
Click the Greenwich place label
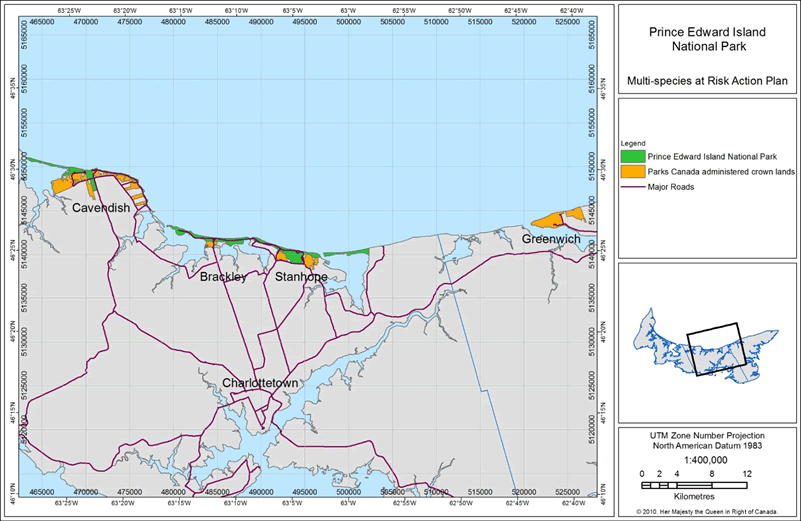click(x=553, y=239)
